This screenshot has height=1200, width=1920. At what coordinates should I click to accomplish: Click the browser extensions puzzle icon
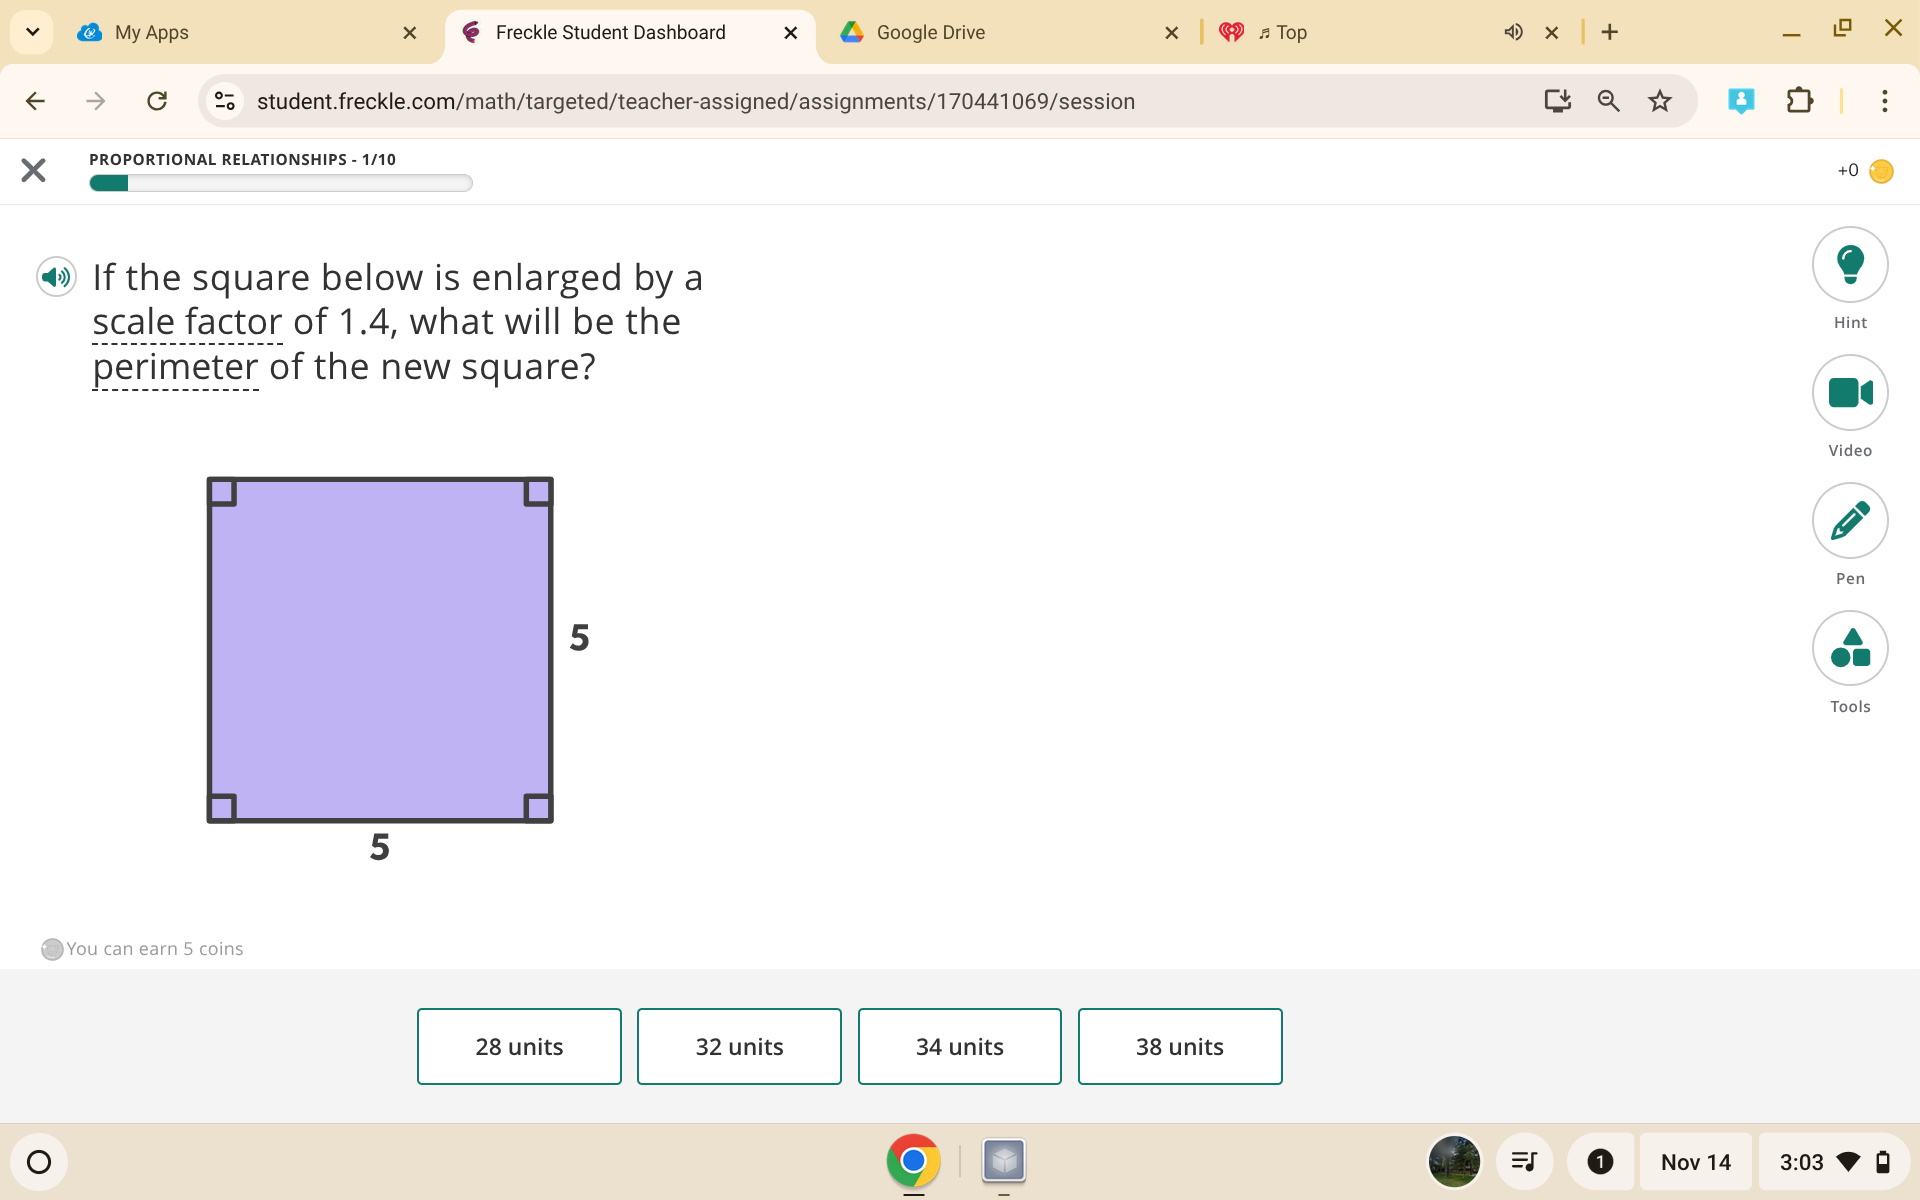point(1800,100)
